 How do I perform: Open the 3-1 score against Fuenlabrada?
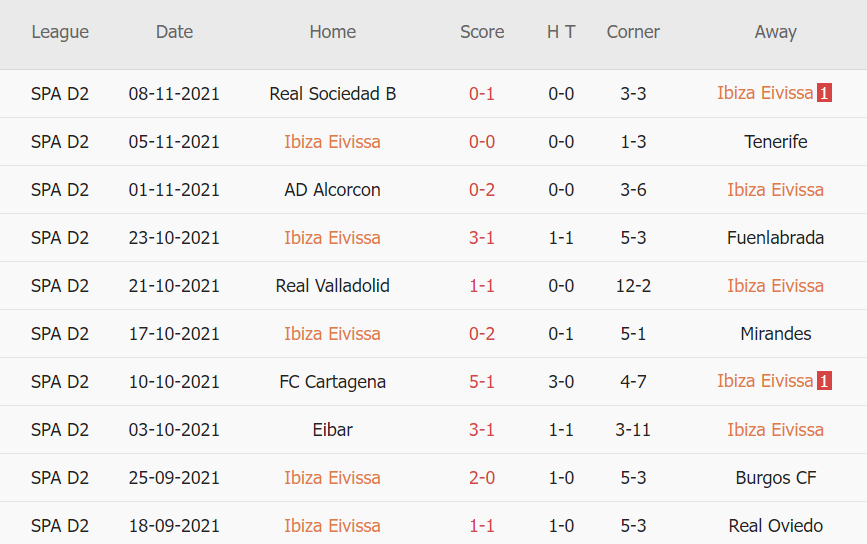coord(482,238)
